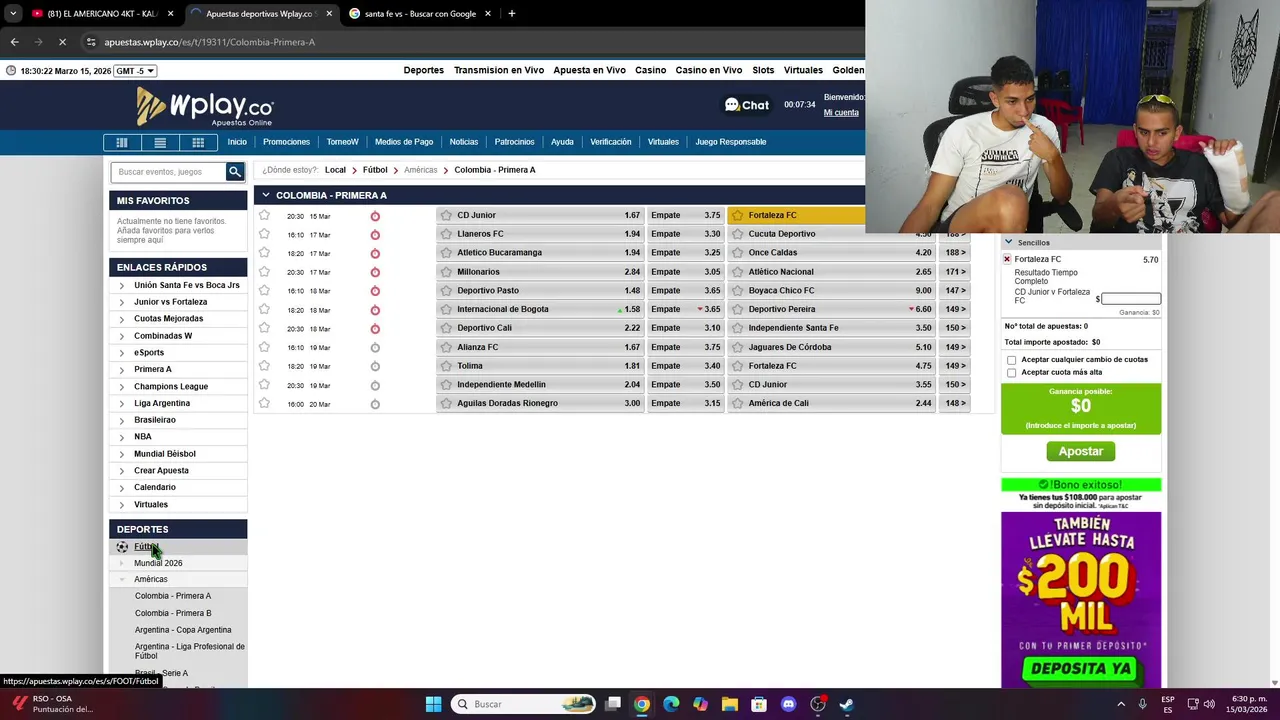Open NBA quick link
The height and width of the screenshot is (720, 1280).
pos(143,437)
